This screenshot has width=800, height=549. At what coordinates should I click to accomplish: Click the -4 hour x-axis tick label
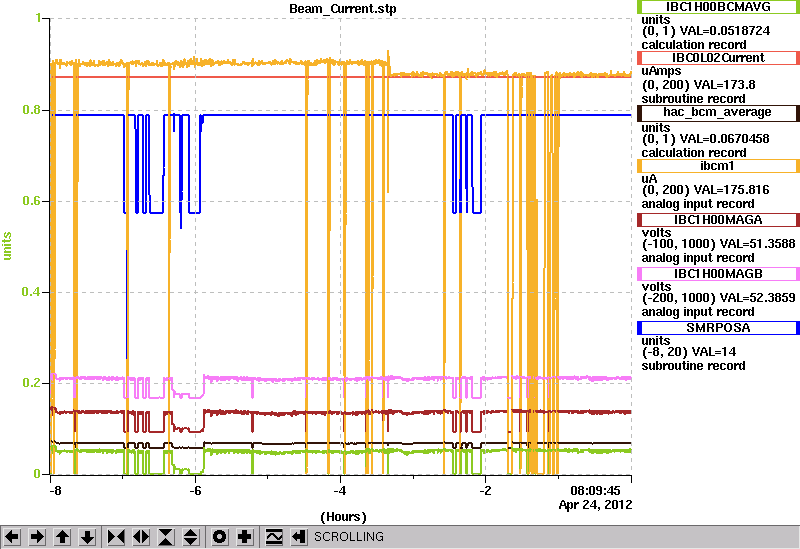point(340,491)
